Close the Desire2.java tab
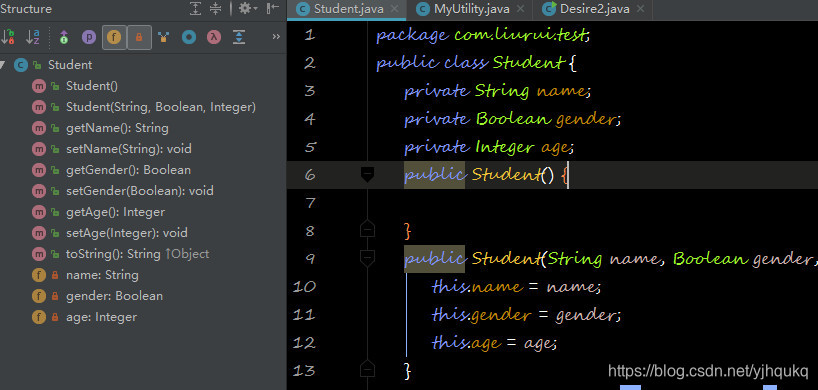 coord(641,9)
